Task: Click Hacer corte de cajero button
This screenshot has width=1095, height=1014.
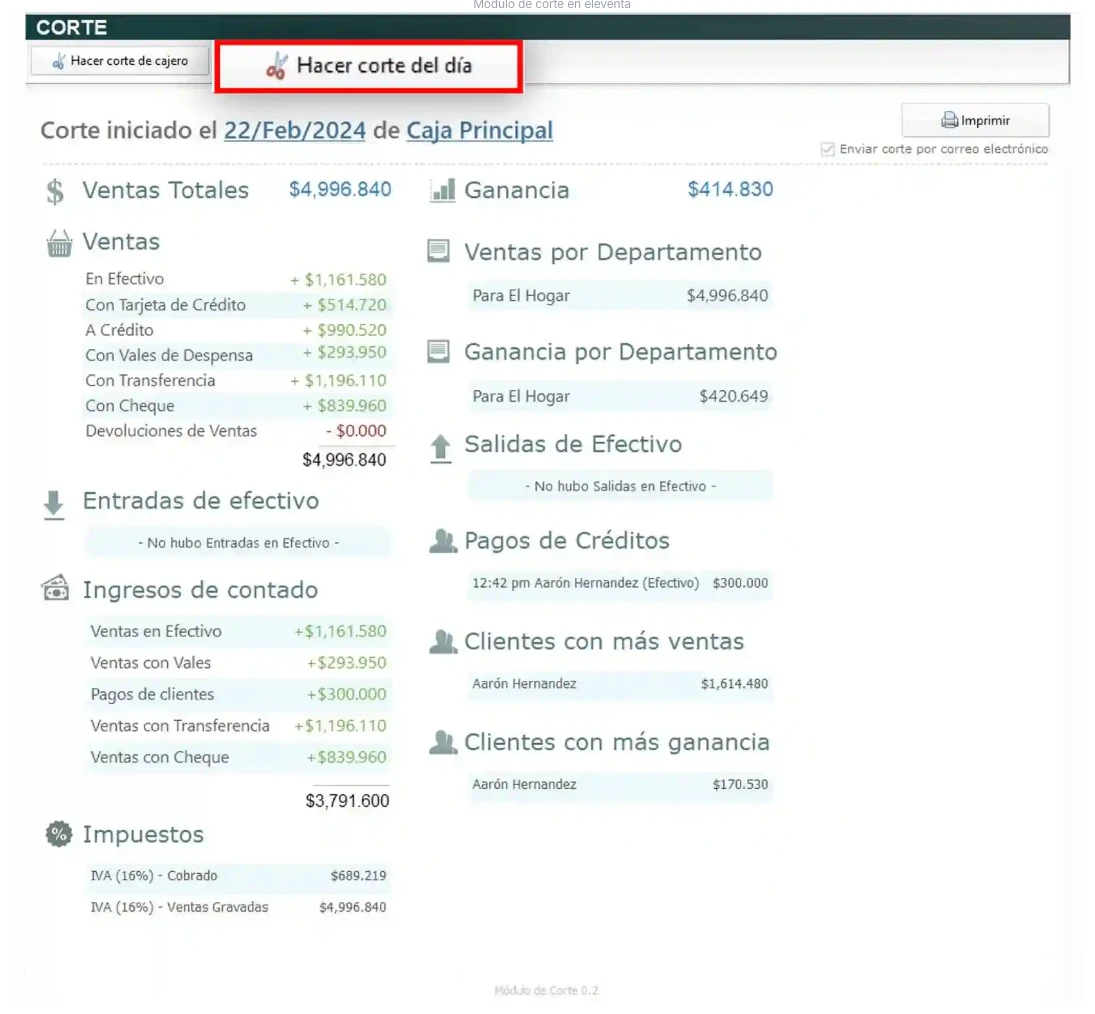Action: [119, 61]
